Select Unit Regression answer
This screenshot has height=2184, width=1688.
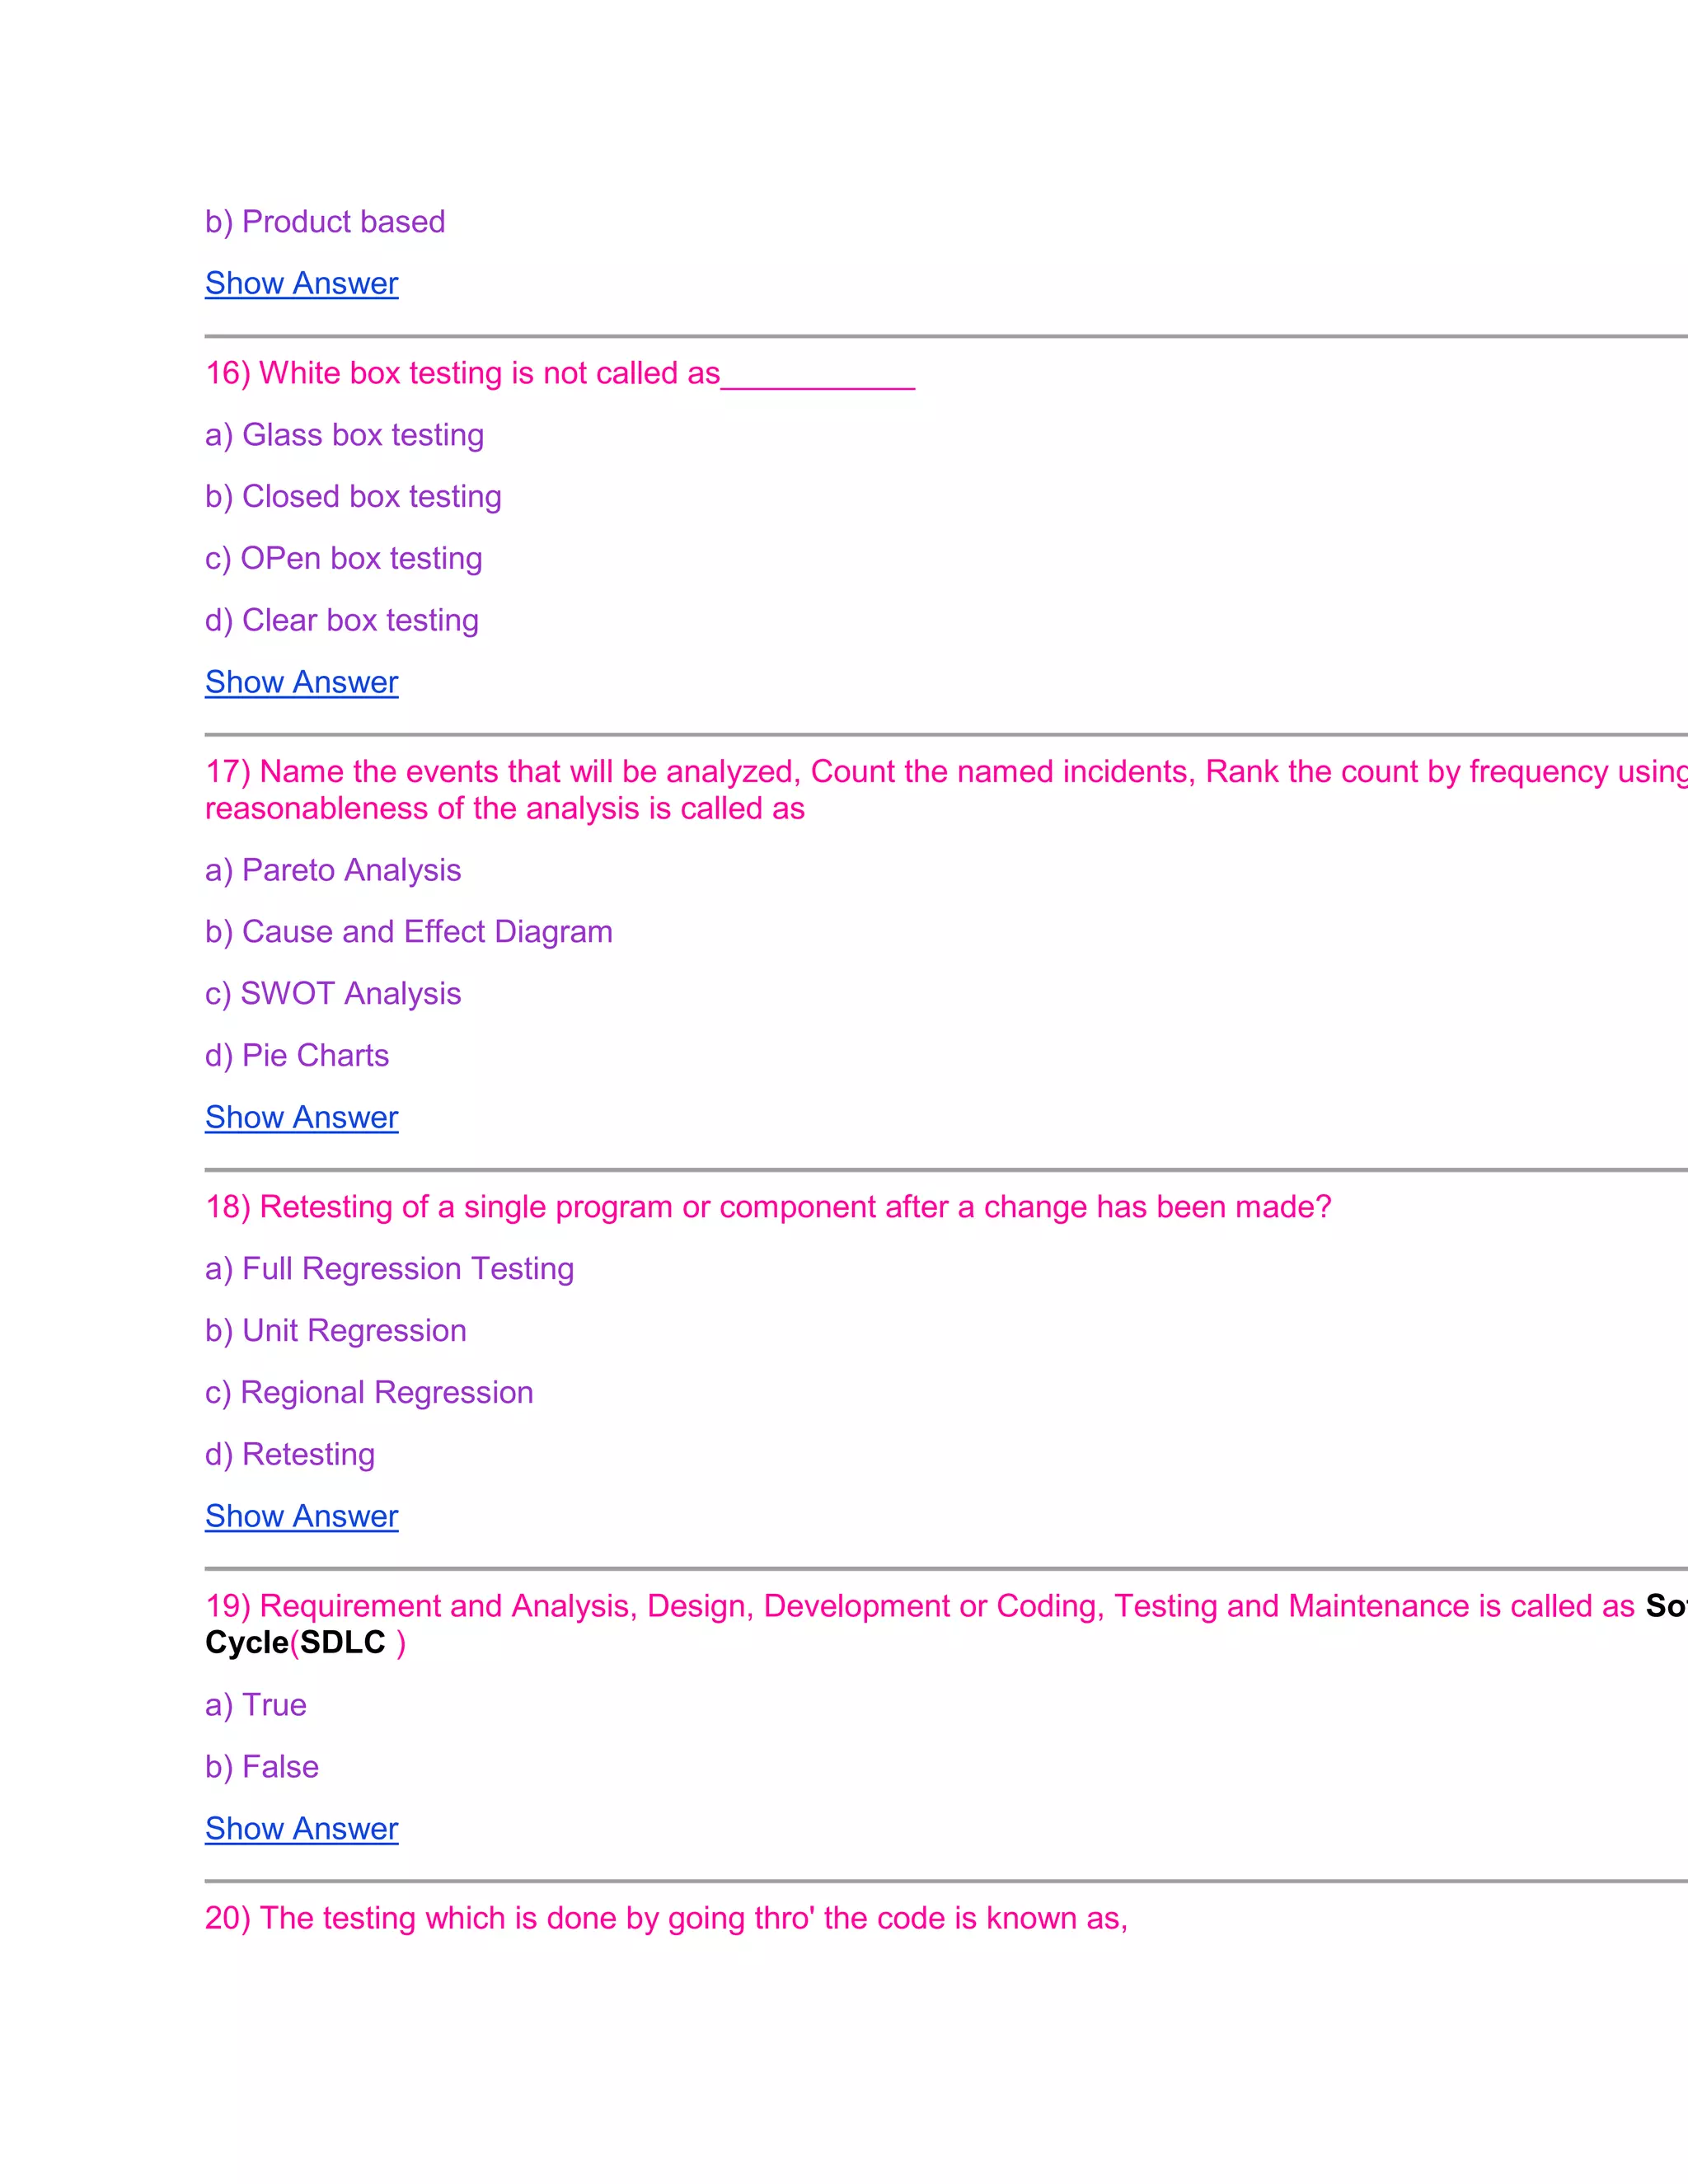click(x=335, y=1331)
